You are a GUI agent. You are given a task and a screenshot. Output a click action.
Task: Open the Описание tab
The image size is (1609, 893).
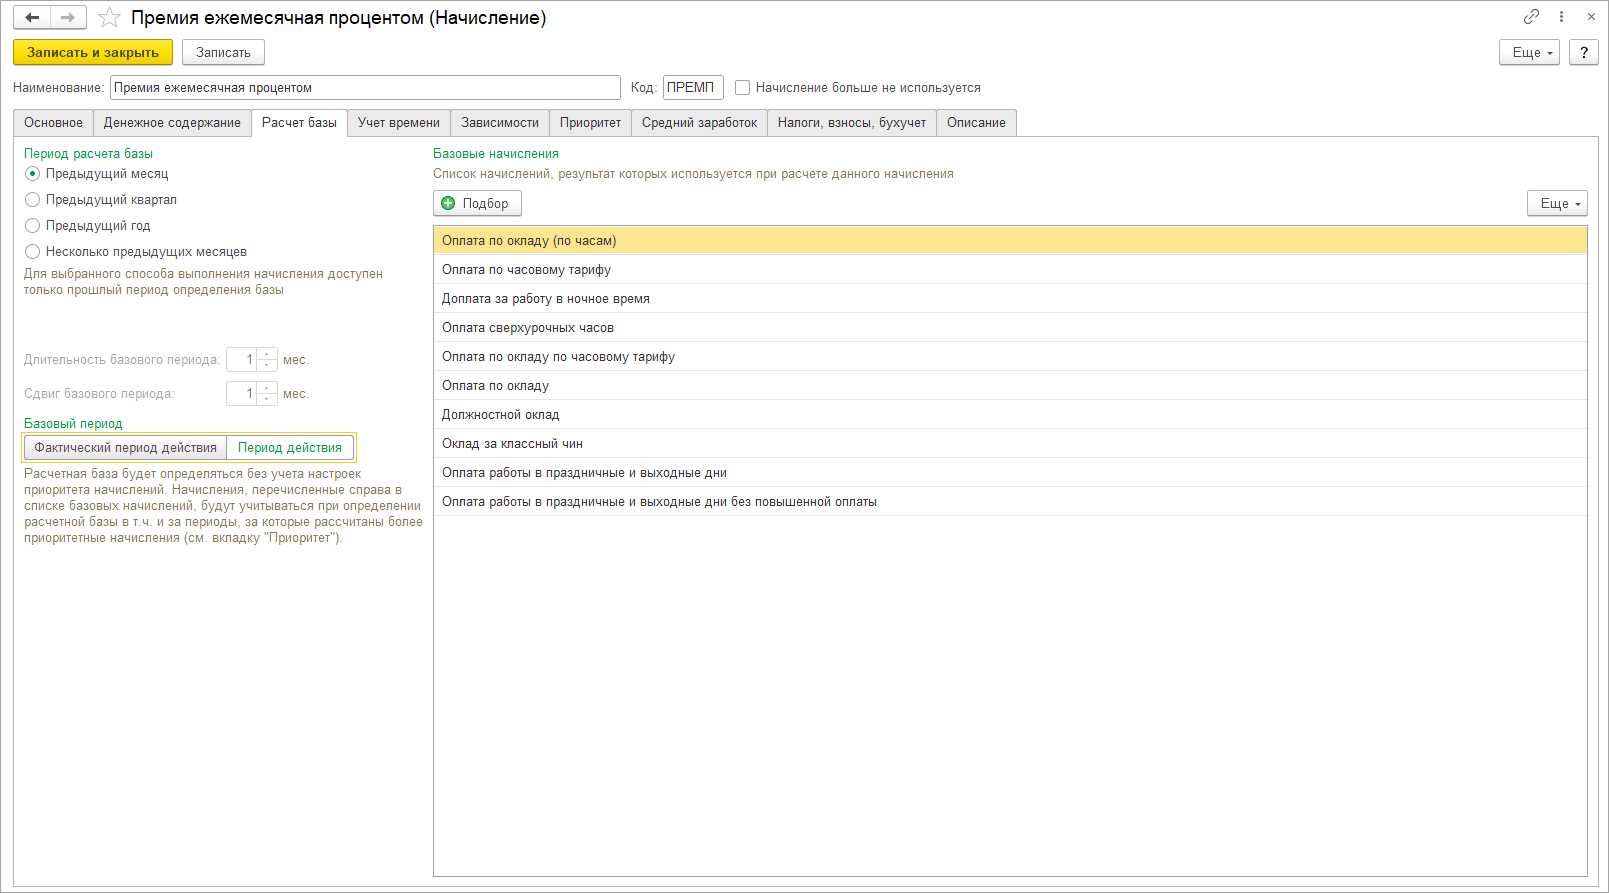976,123
